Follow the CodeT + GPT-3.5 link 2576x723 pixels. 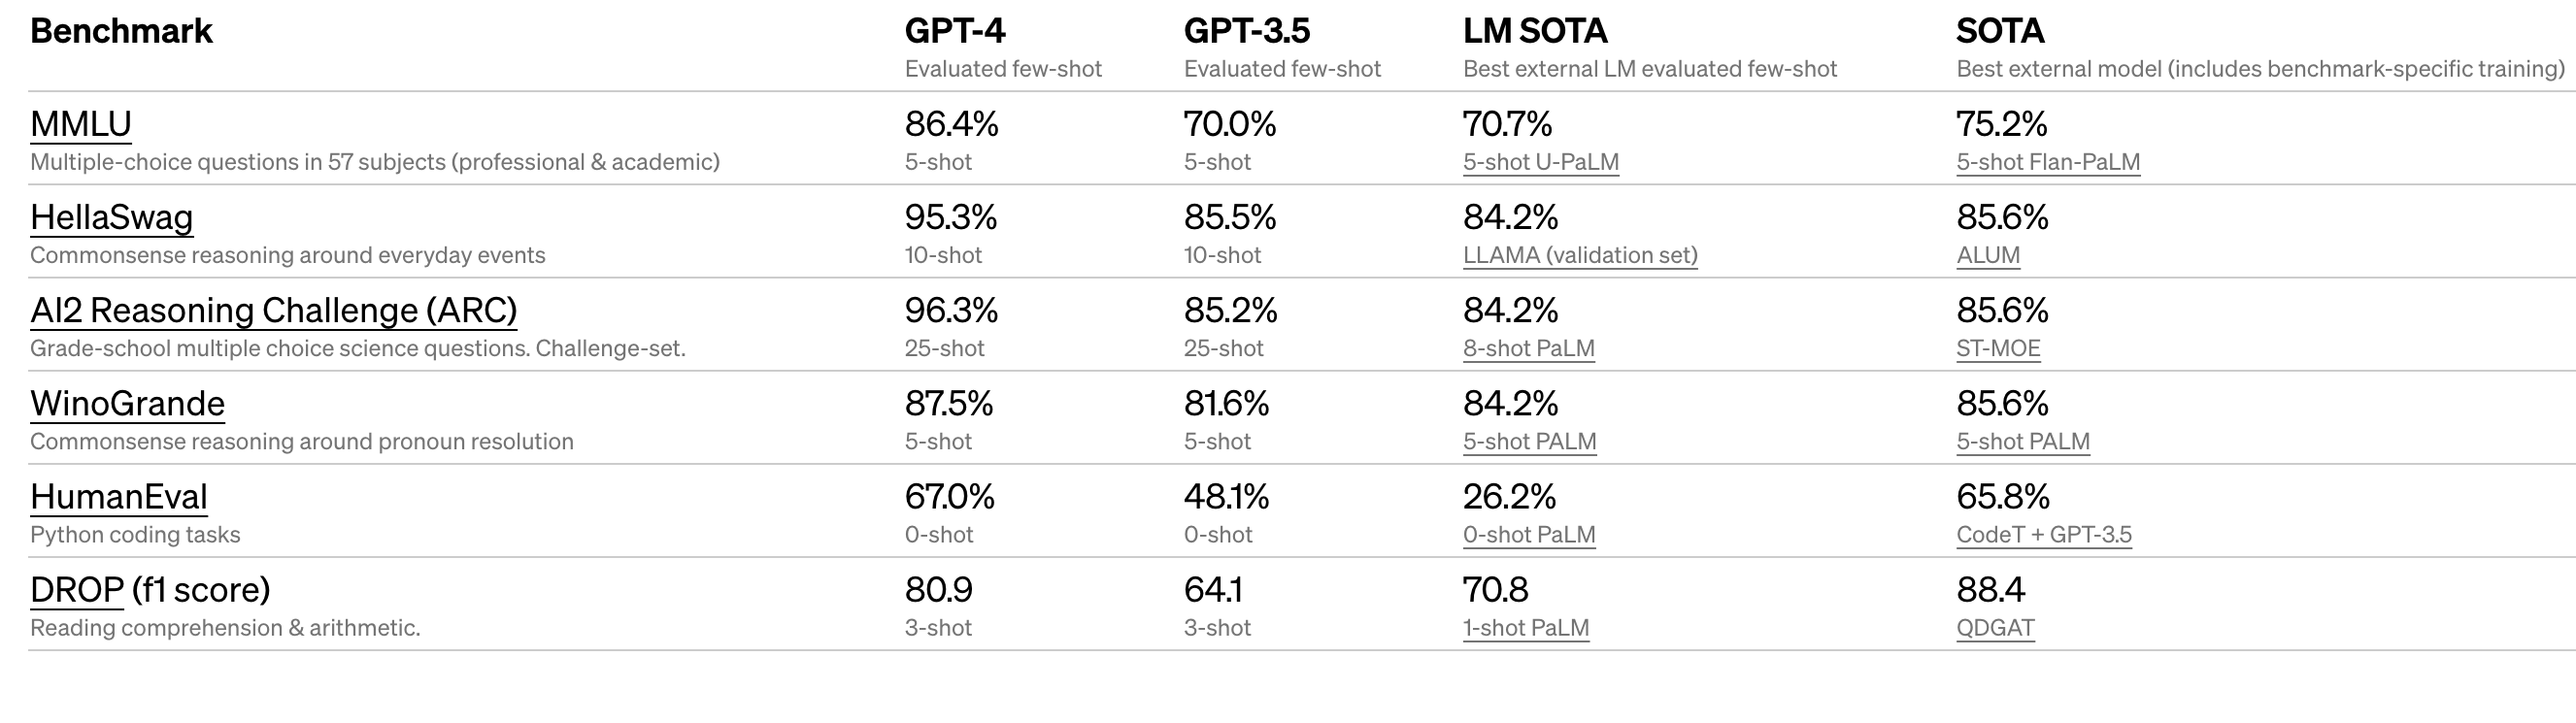pyautogui.click(x=2044, y=534)
